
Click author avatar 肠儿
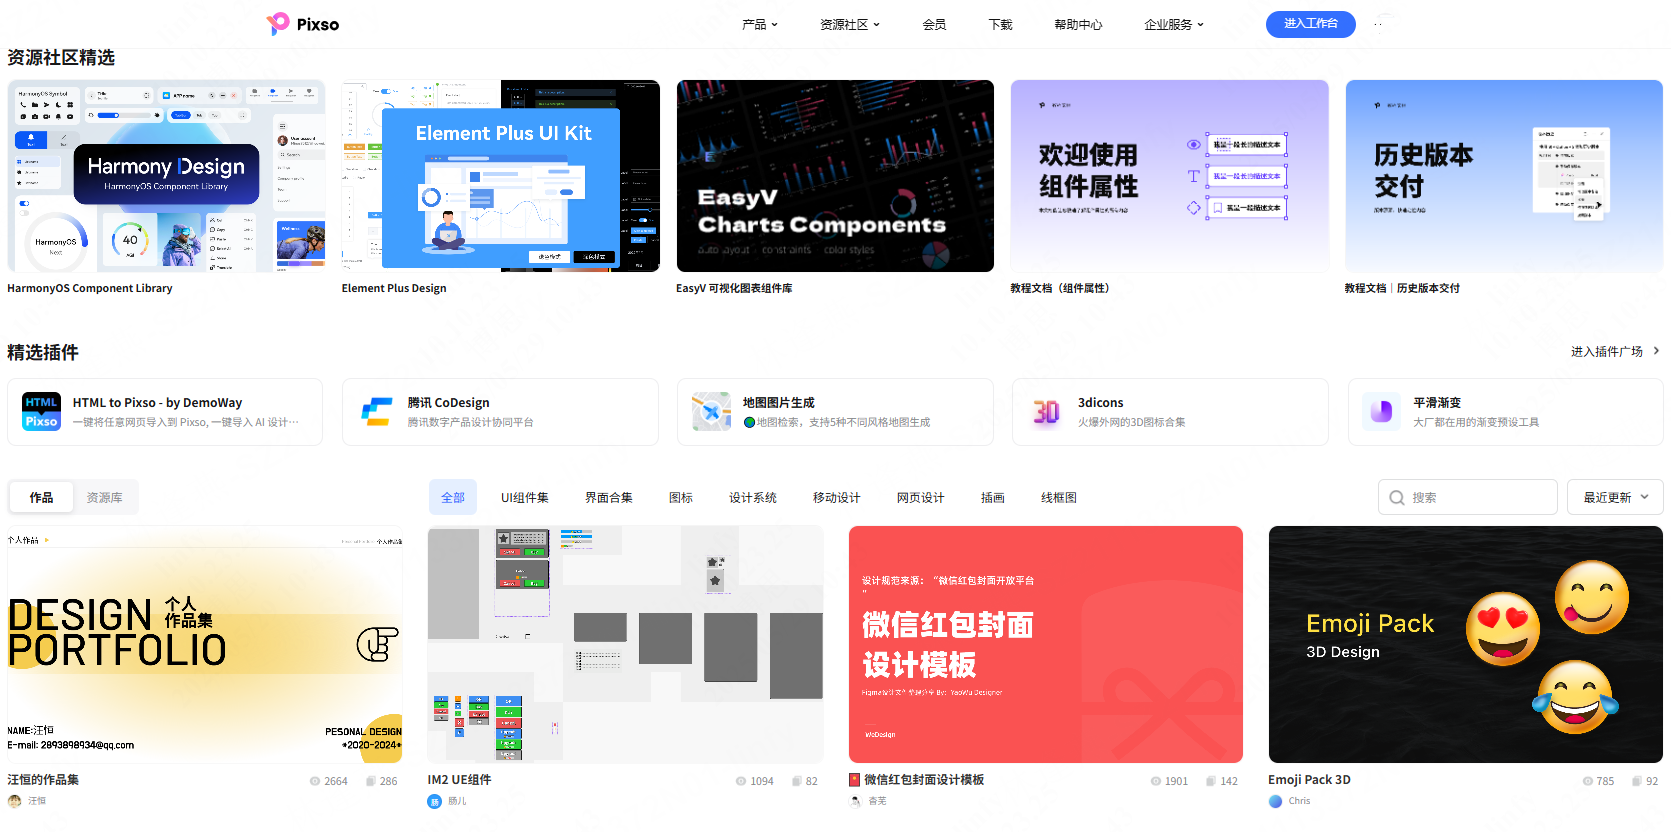434,801
